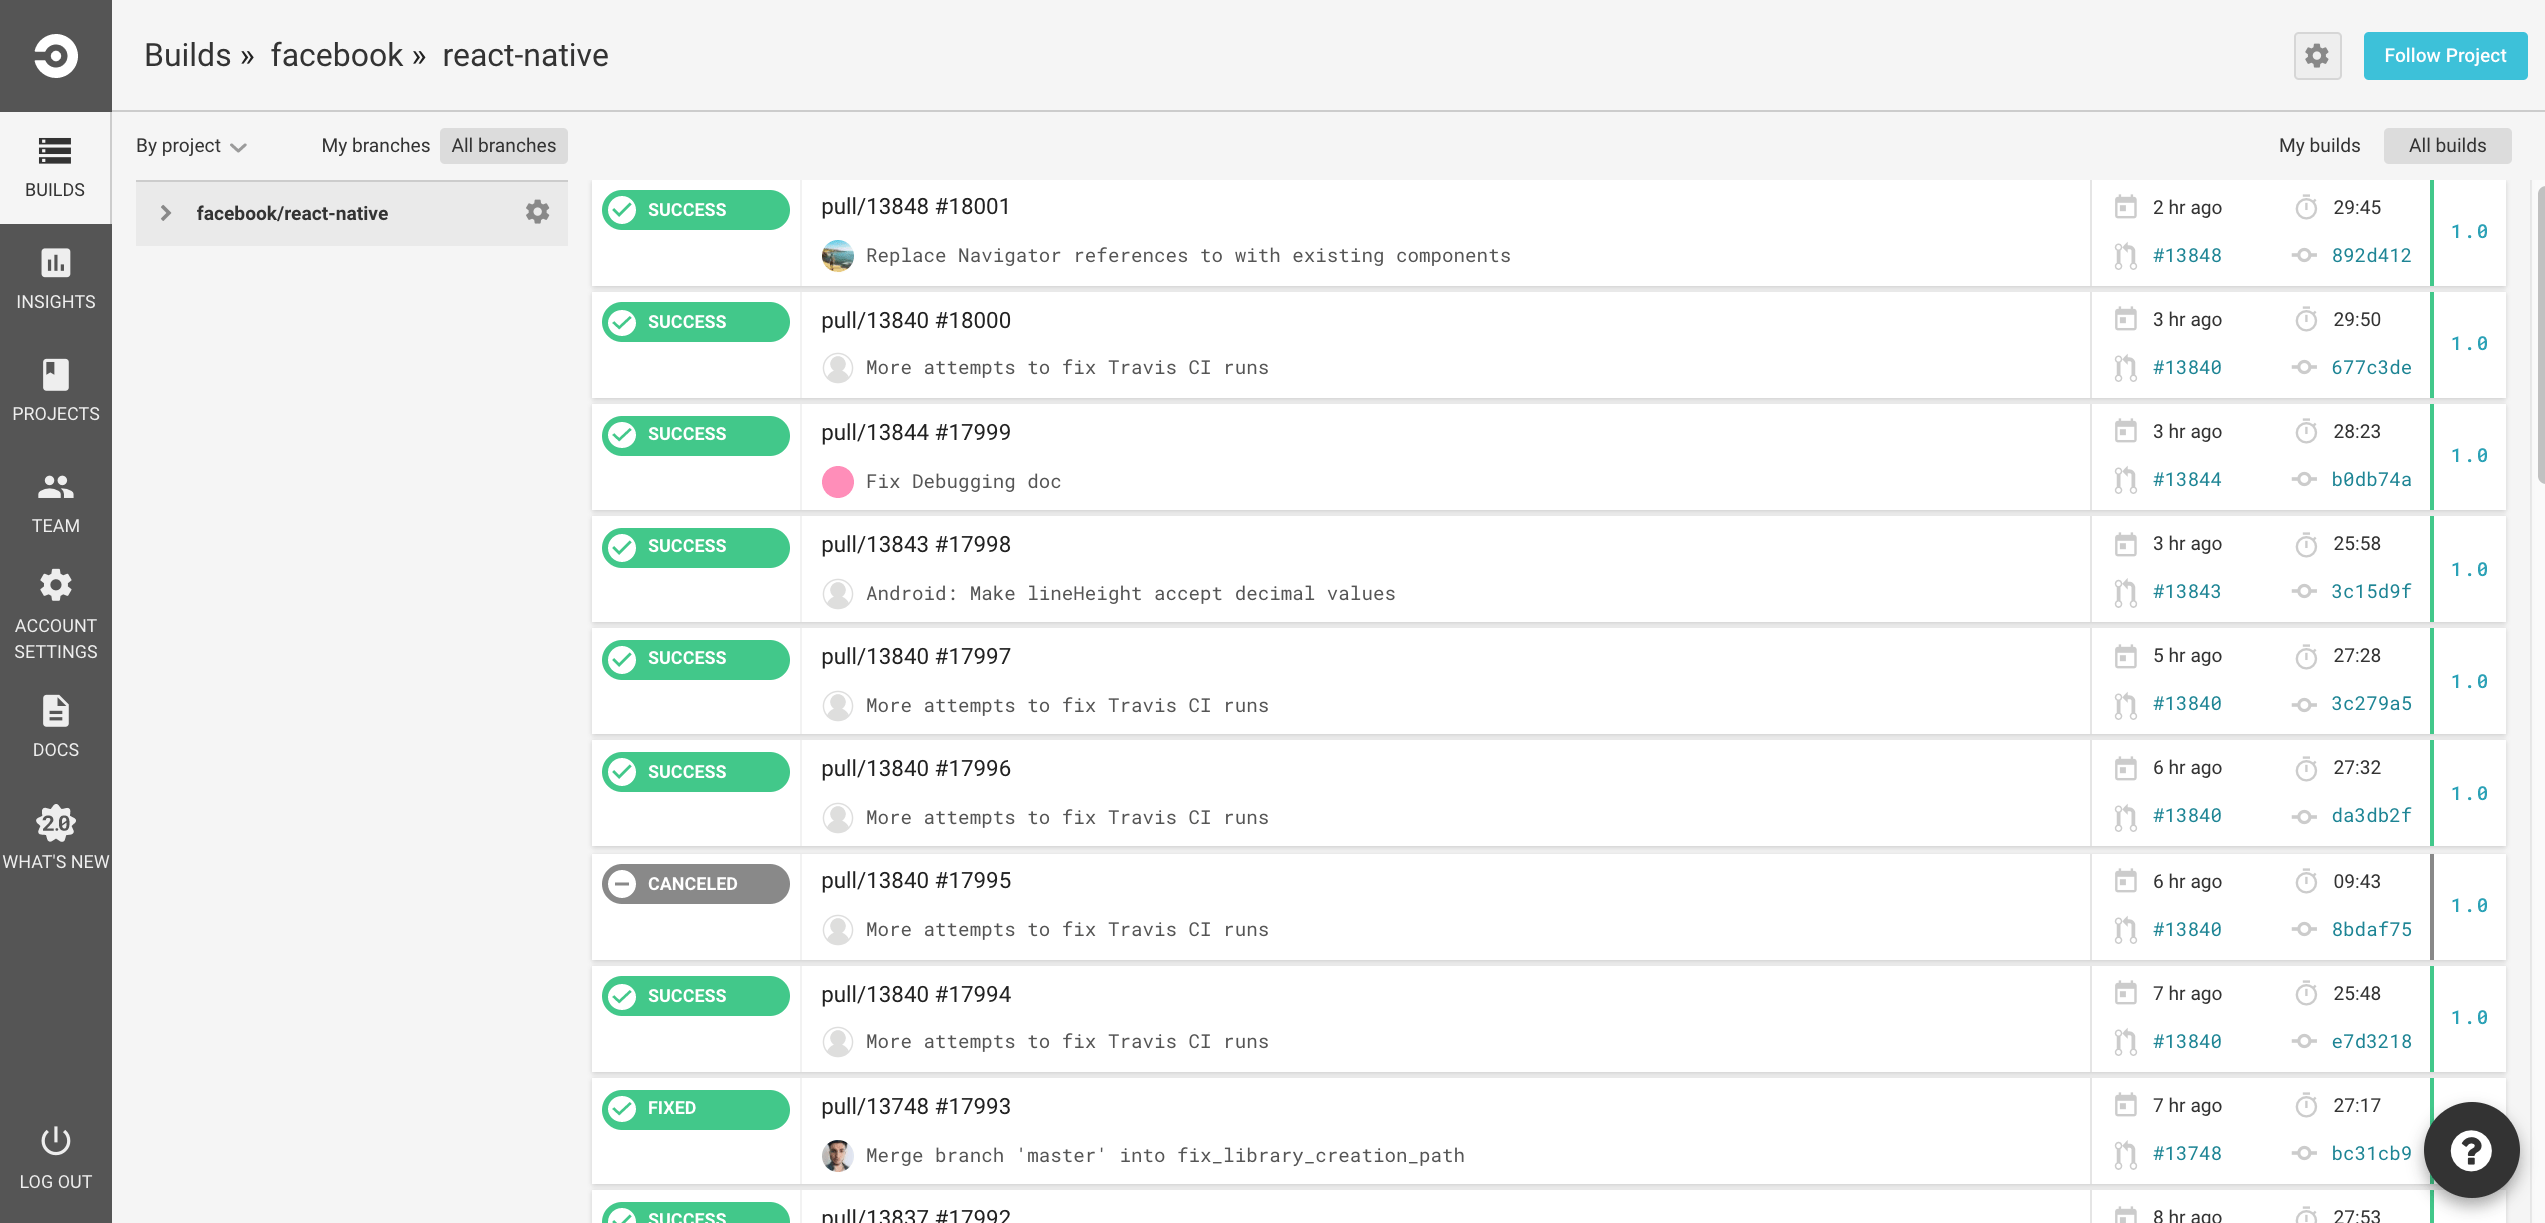Viewport: 2545px width, 1223px height.
Task: Expand facebook/react-native branch list
Action: 166,213
